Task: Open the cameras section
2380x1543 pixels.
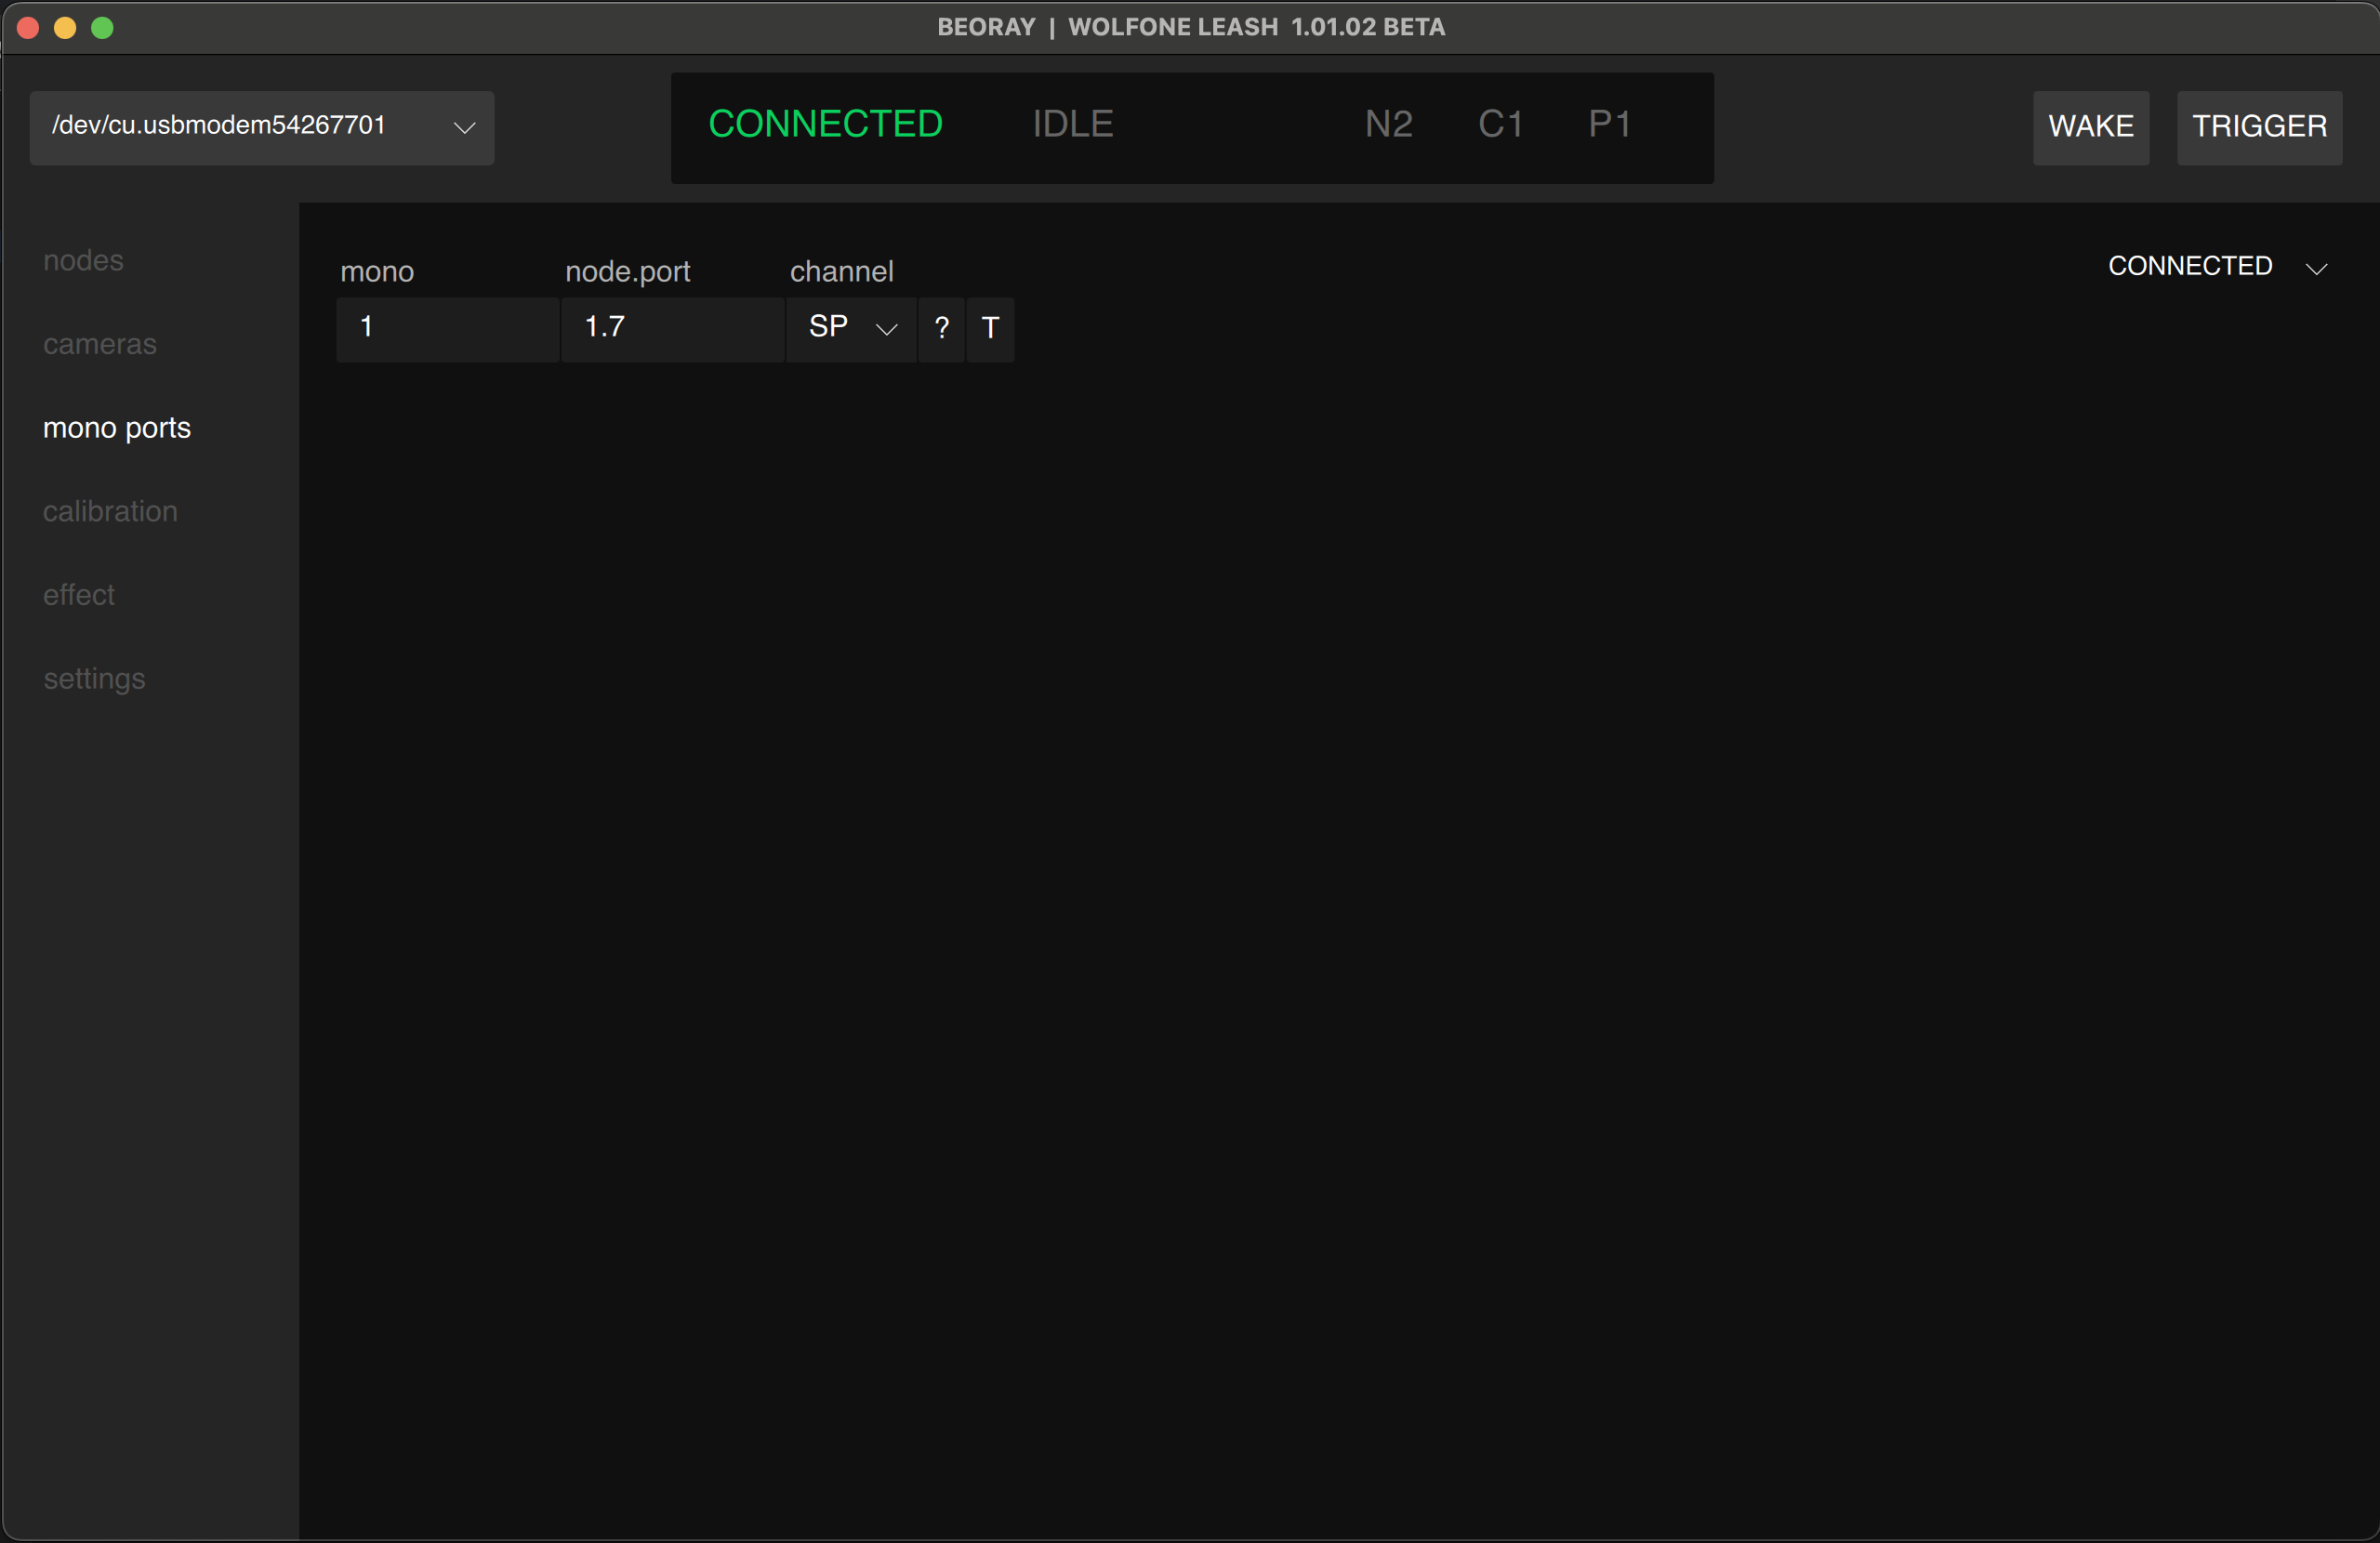Action: tap(99, 344)
